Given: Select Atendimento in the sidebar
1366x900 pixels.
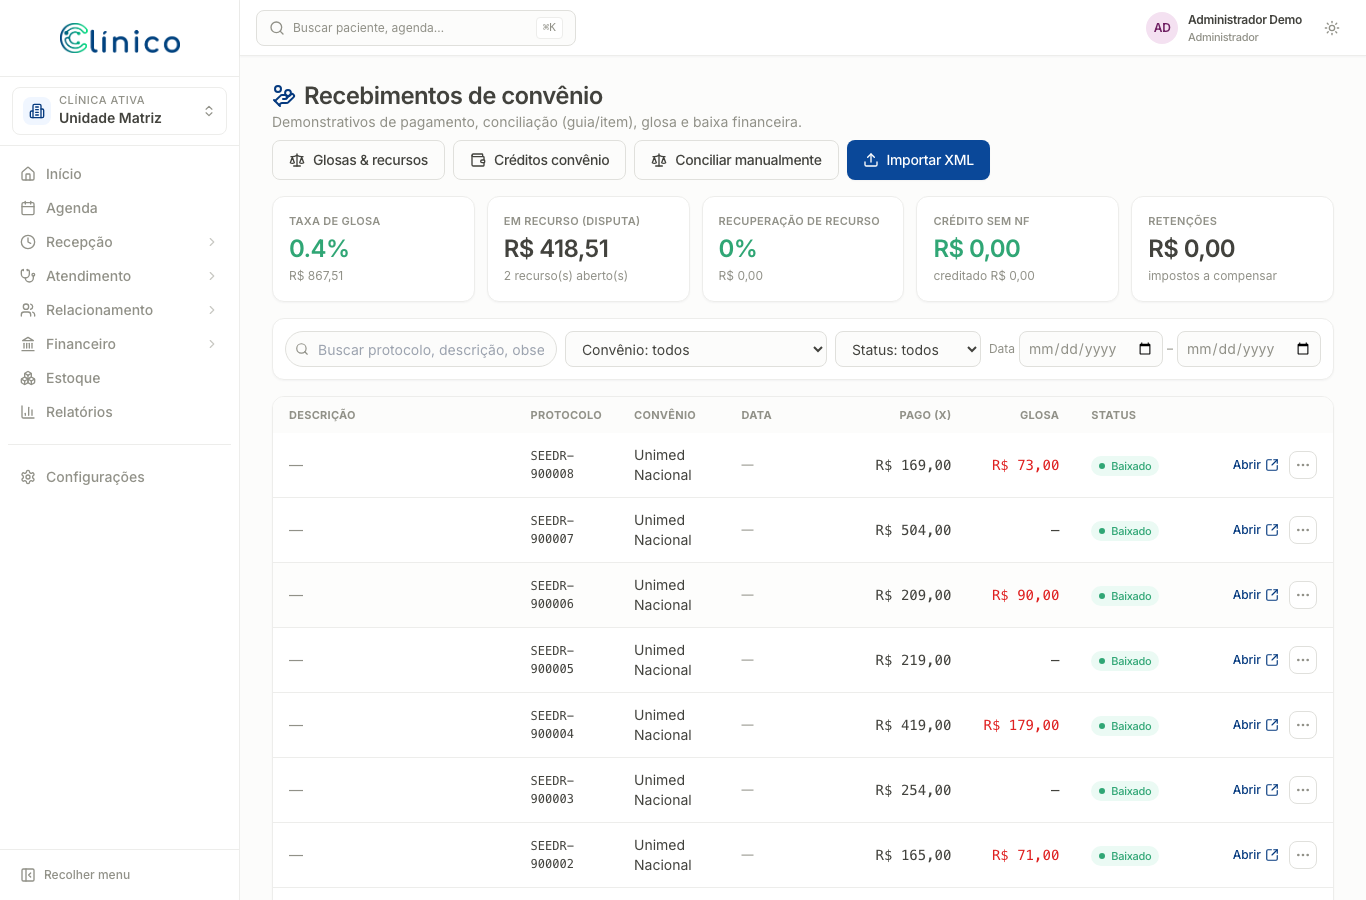Looking at the screenshot, I should [120, 276].
